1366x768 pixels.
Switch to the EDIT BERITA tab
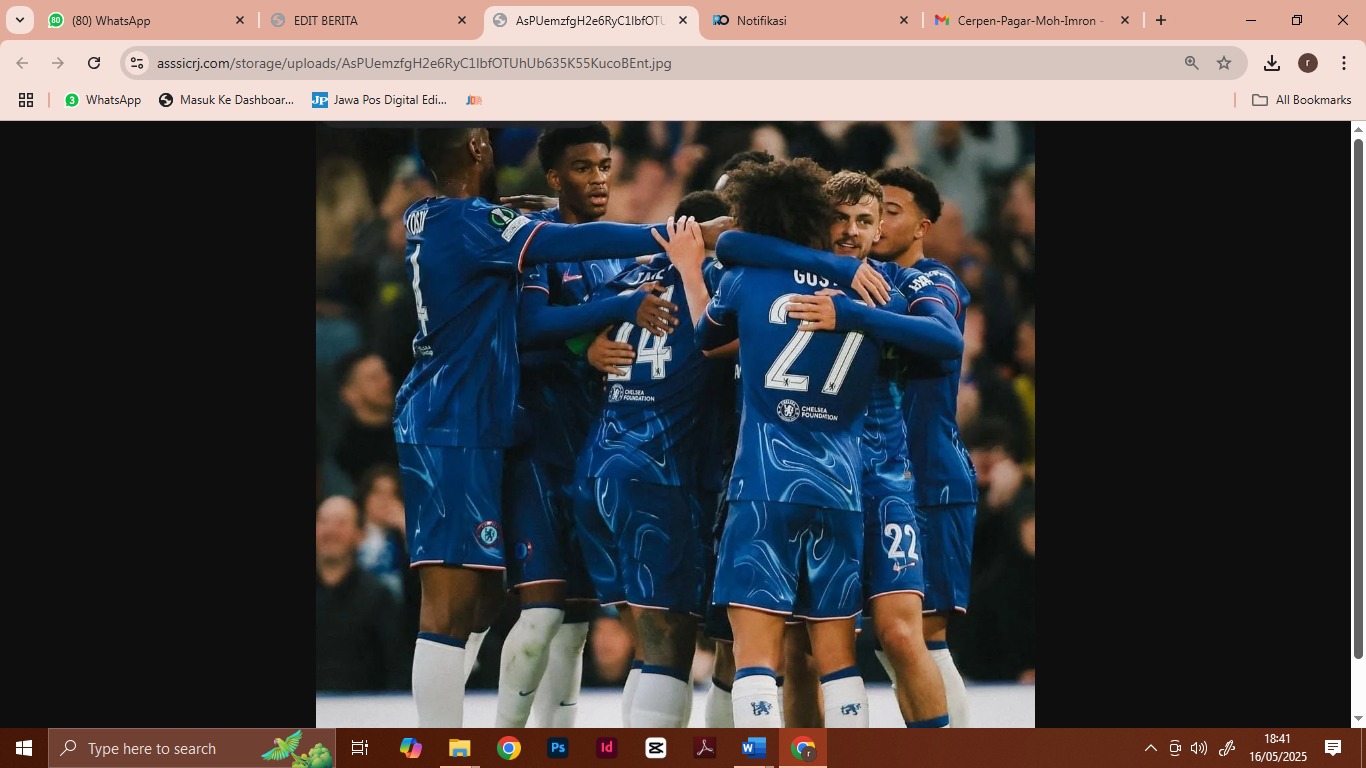click(368, 20)
